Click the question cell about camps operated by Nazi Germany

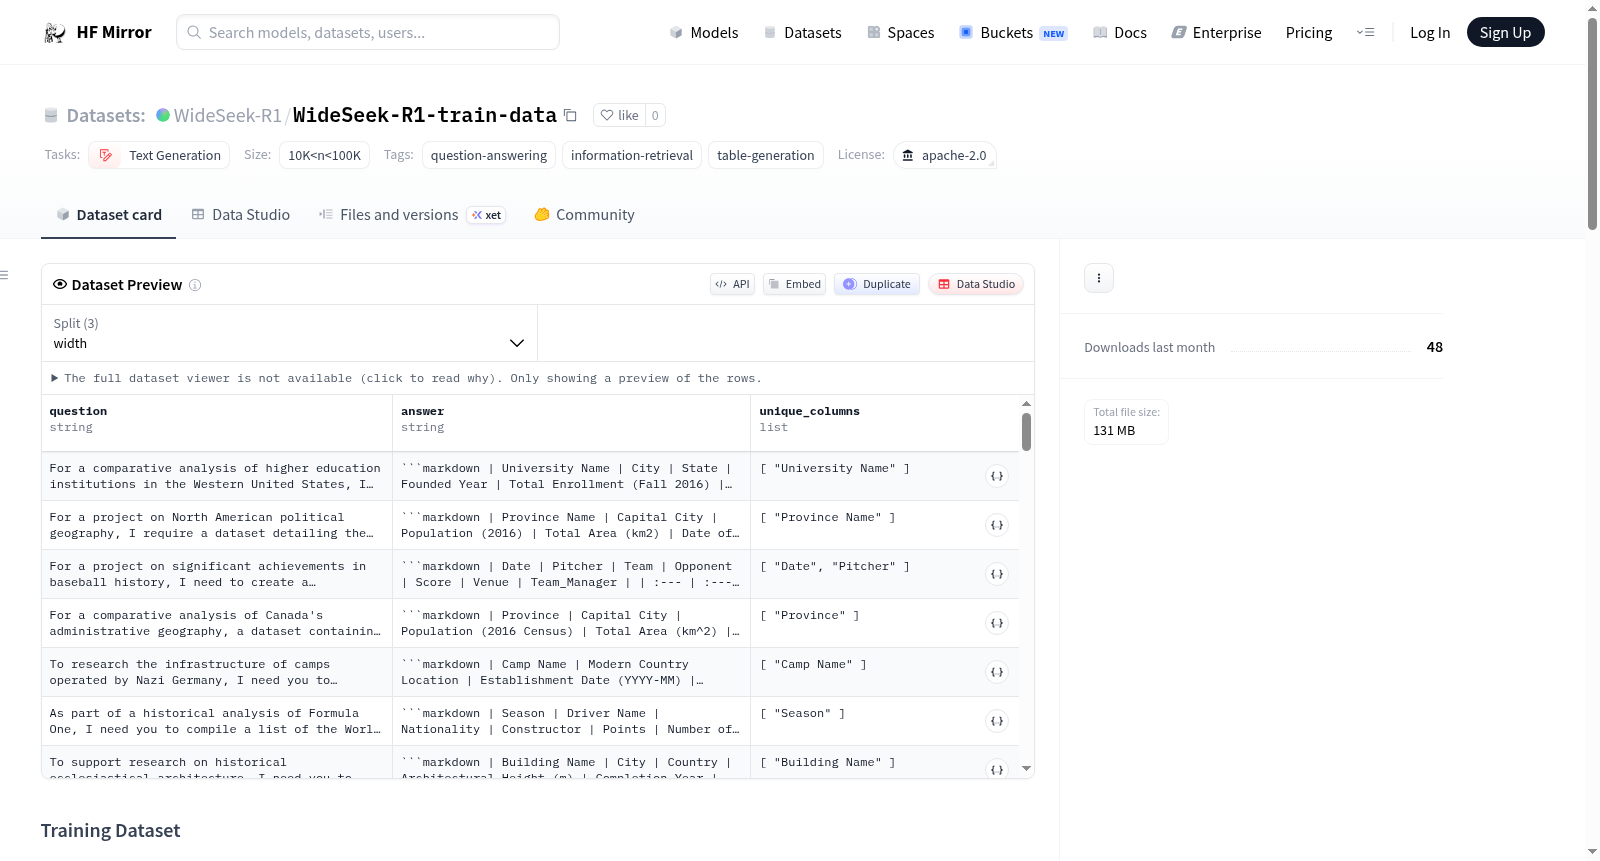click(217, 672)
